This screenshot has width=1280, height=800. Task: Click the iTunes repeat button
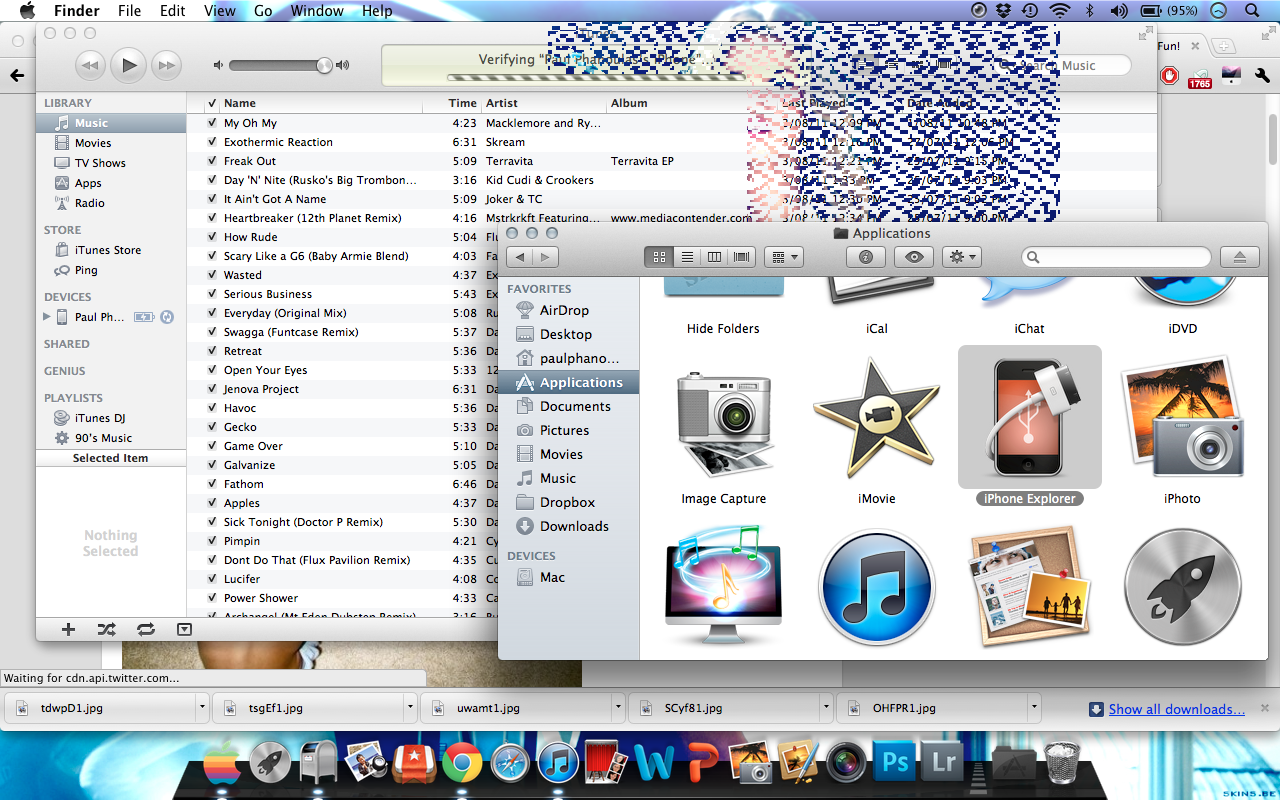pyautogui.click(x=146, y=629)
